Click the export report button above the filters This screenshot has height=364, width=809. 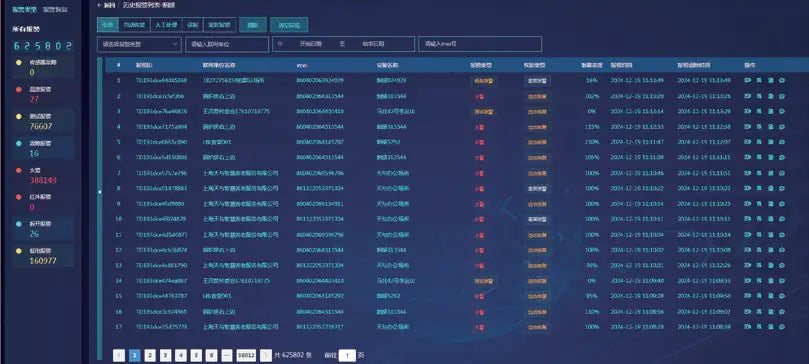tap(289, 25)
